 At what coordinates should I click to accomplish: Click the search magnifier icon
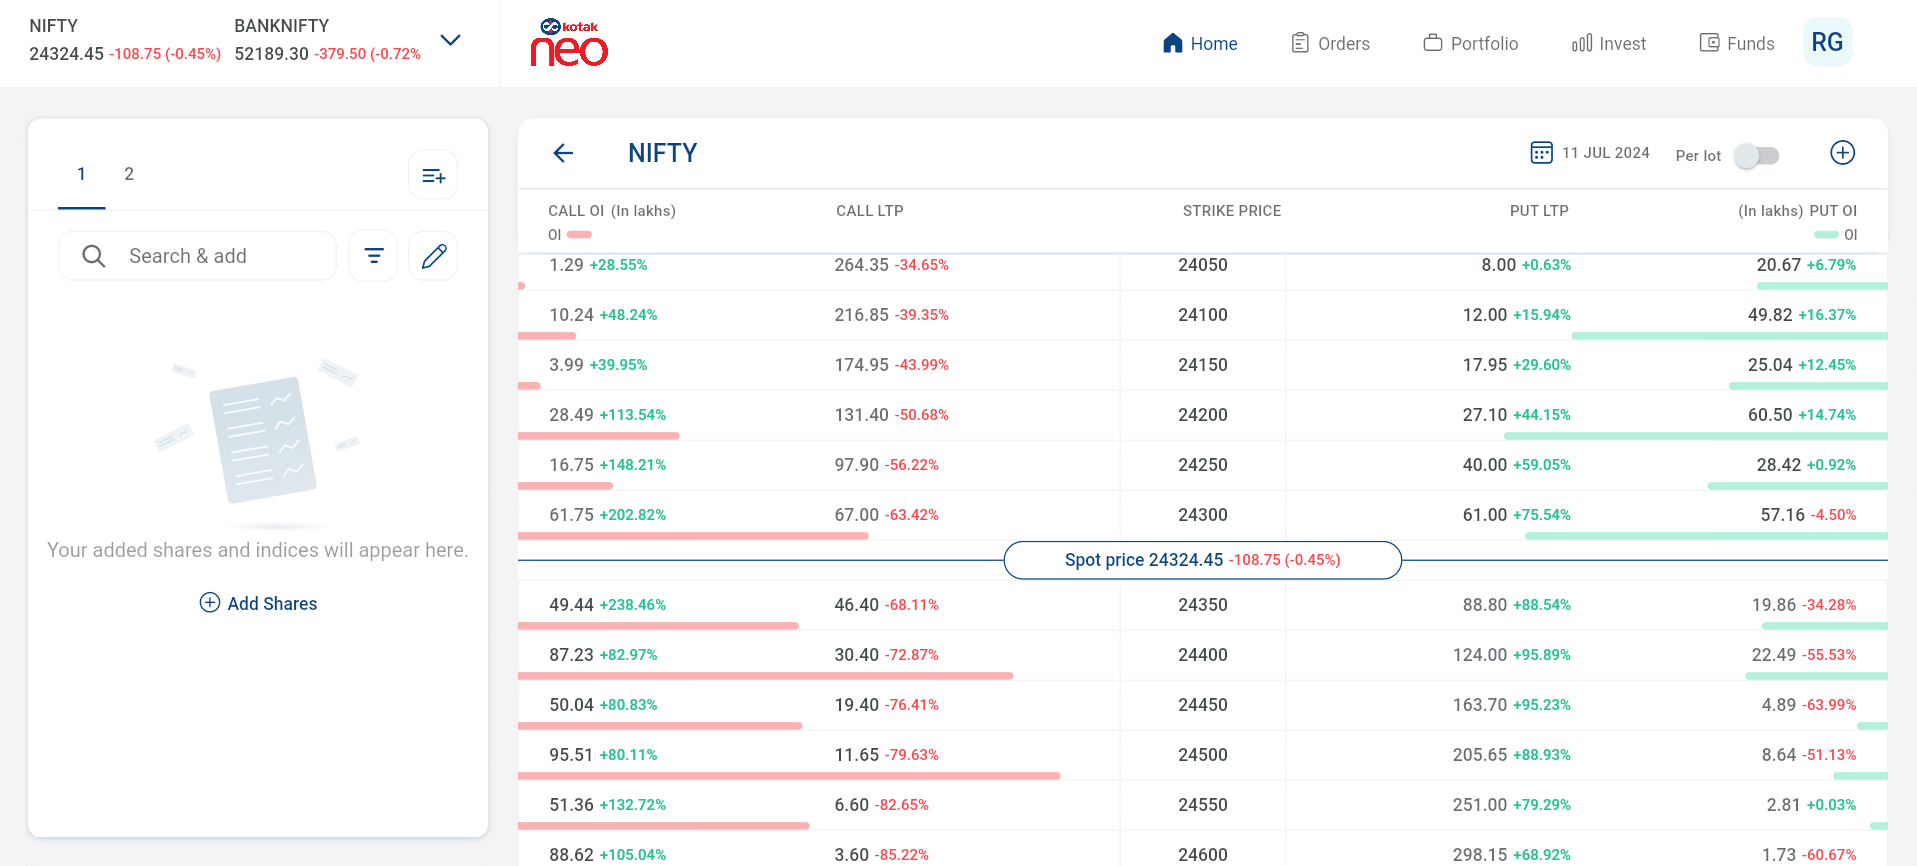[94, 256]
